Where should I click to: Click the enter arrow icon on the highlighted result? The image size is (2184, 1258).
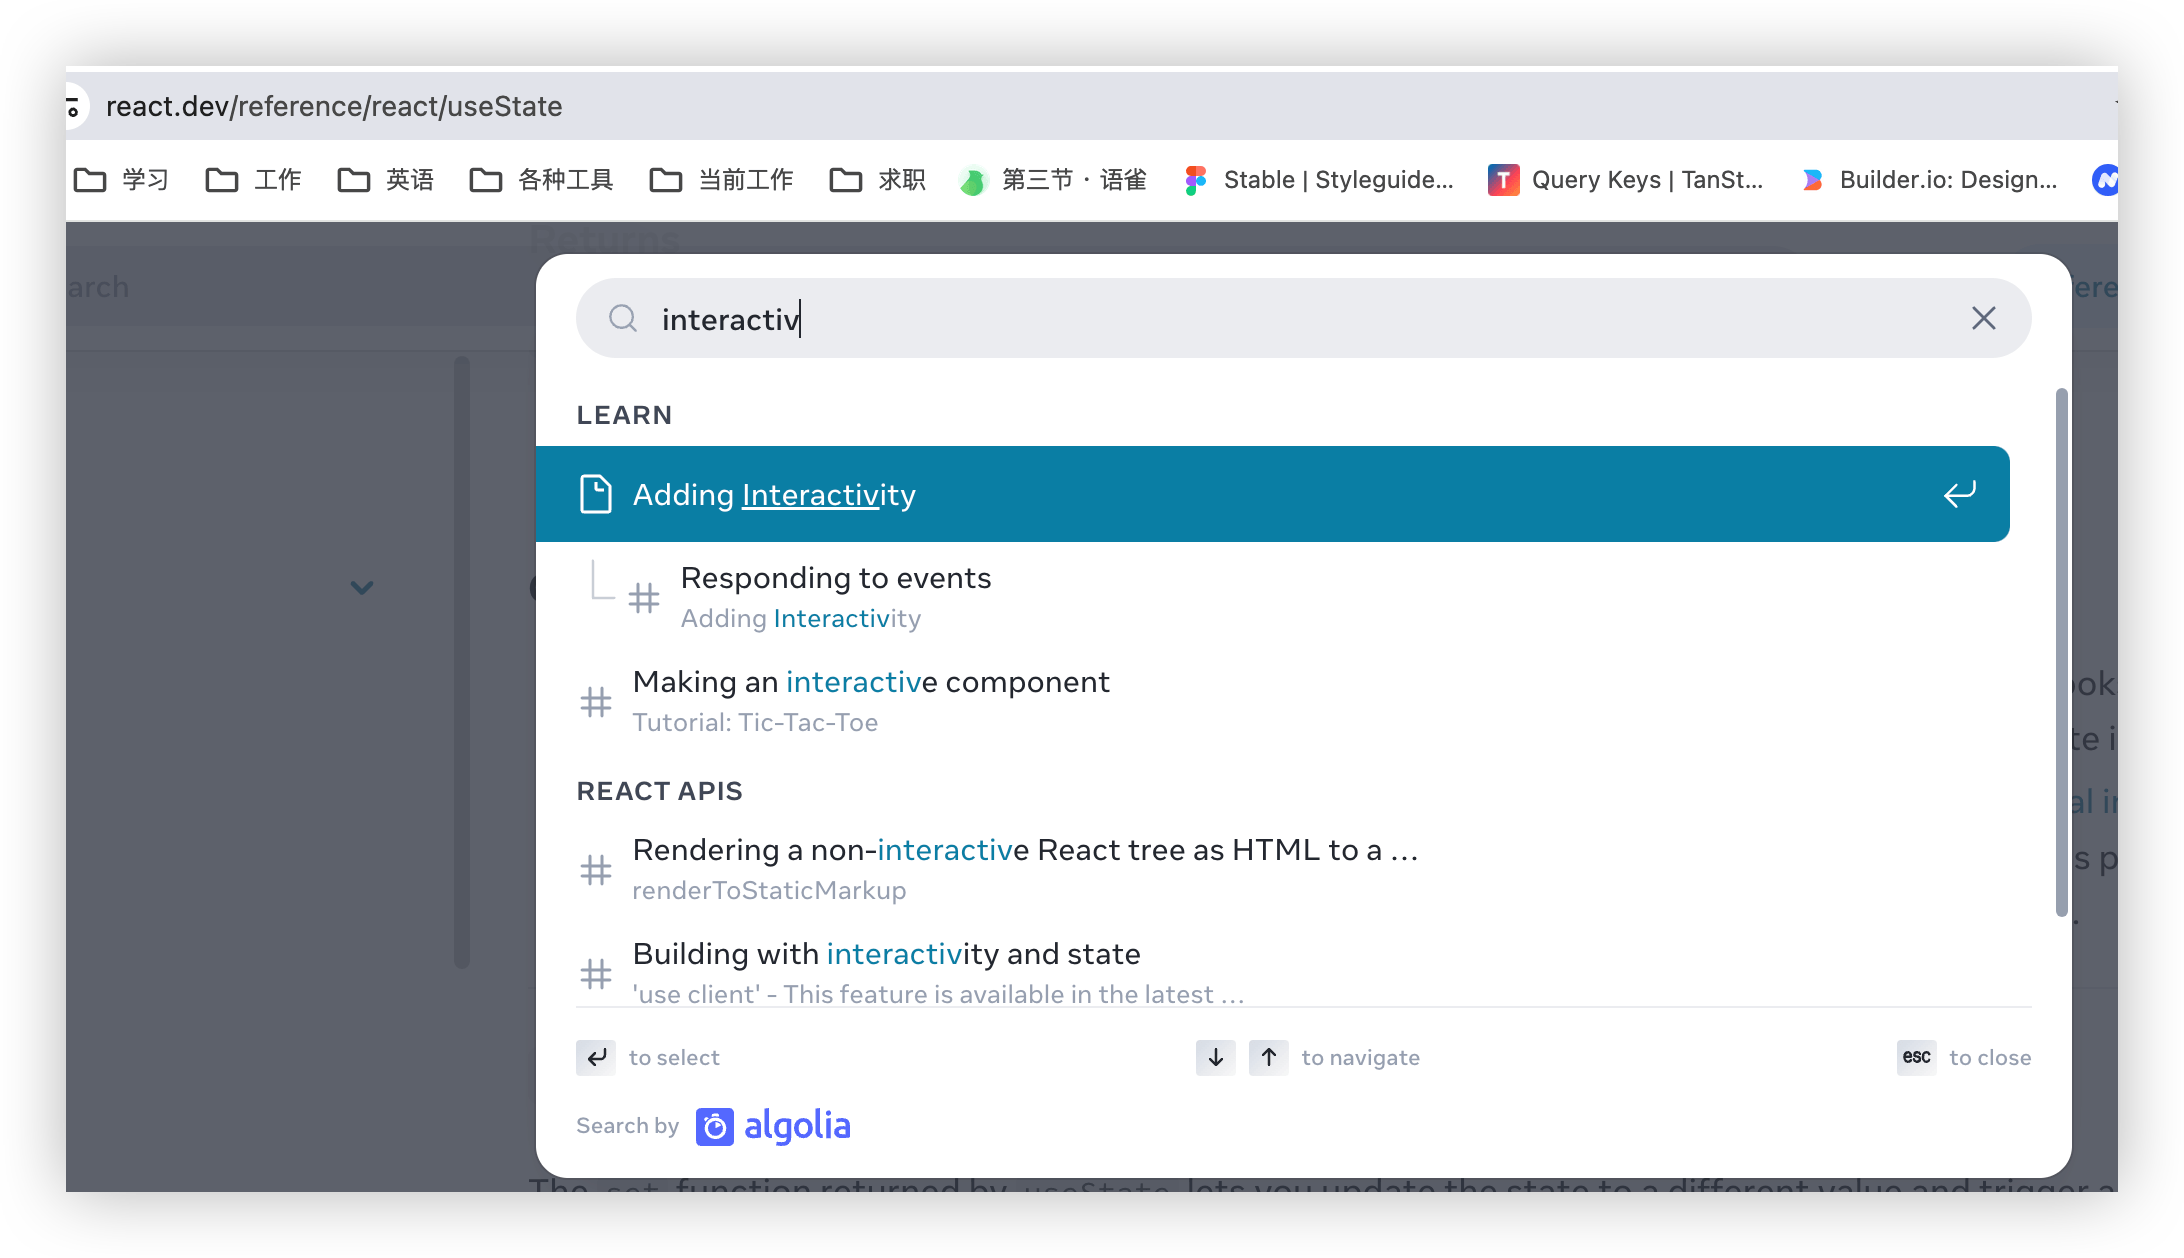tap(1959, 493)
